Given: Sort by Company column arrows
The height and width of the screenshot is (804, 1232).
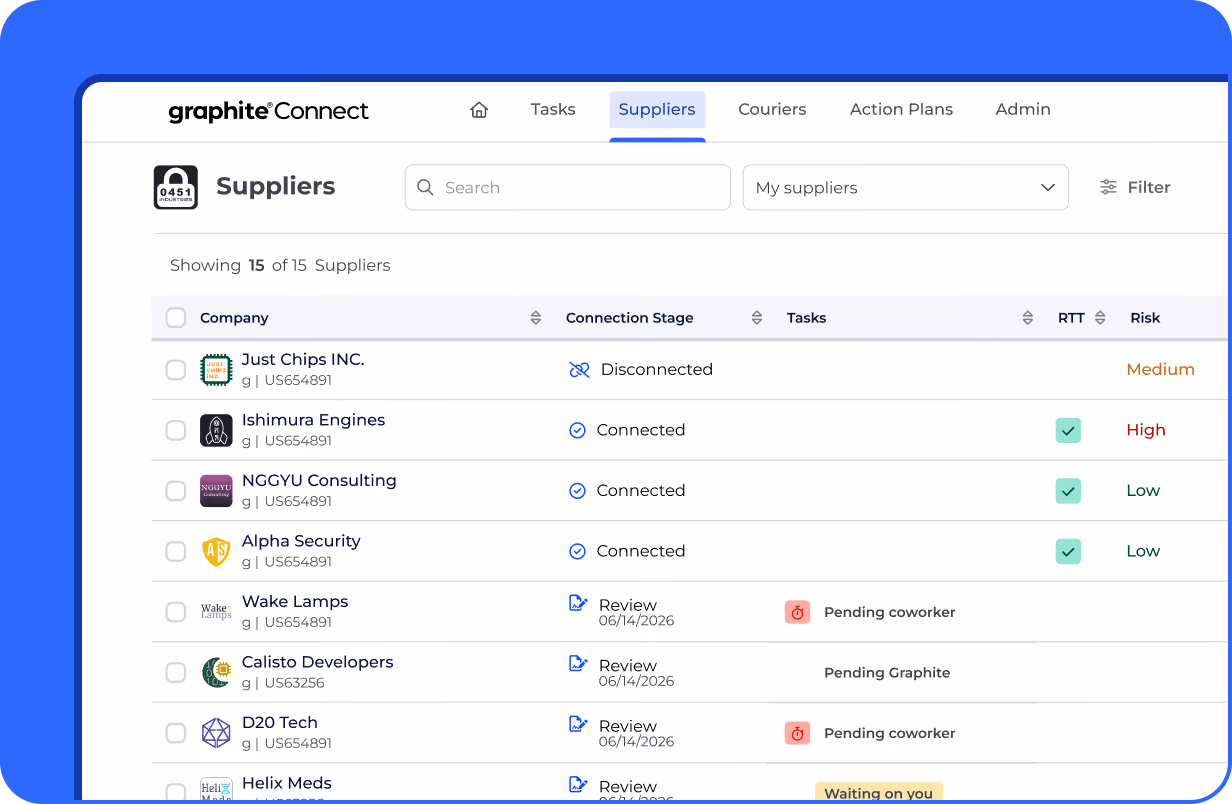Looking at the screenshot, I should (x=536, y=318).
